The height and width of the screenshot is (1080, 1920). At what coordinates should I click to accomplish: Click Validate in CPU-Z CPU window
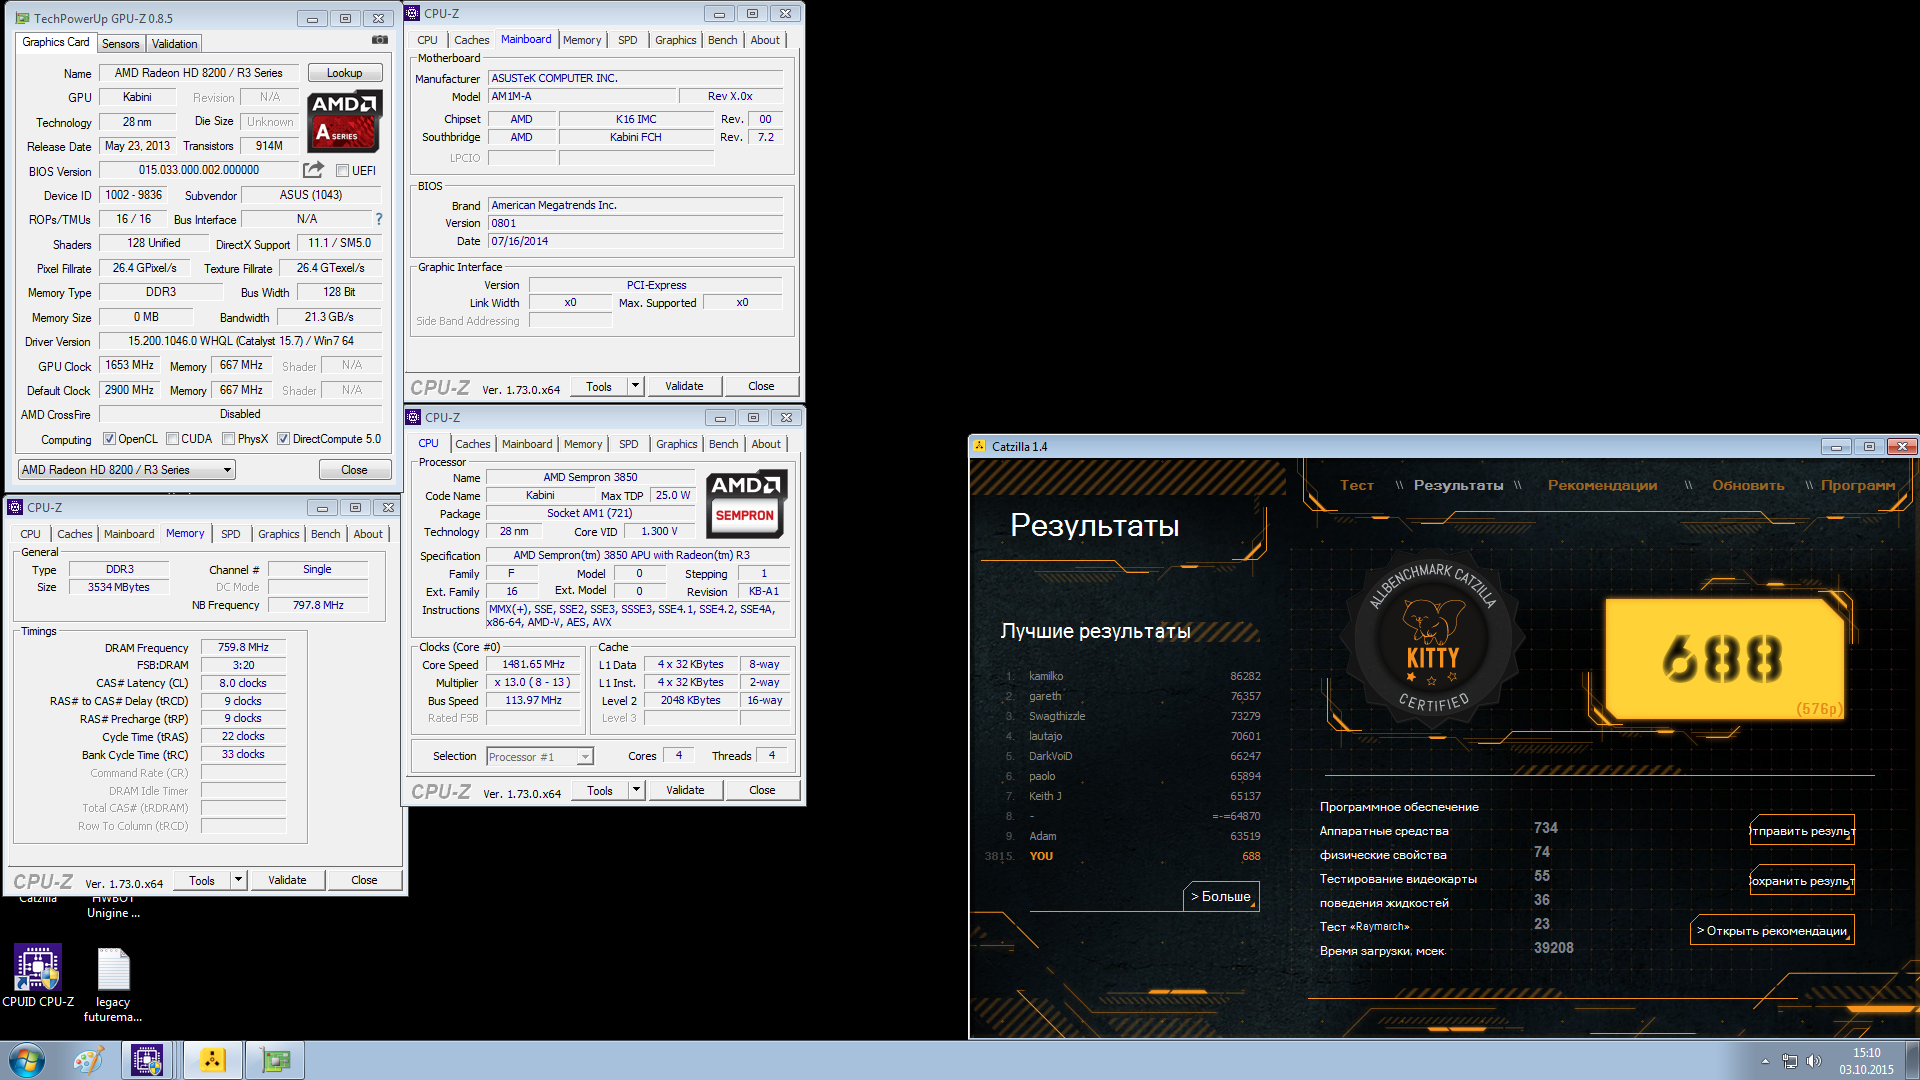pos(685,790)
